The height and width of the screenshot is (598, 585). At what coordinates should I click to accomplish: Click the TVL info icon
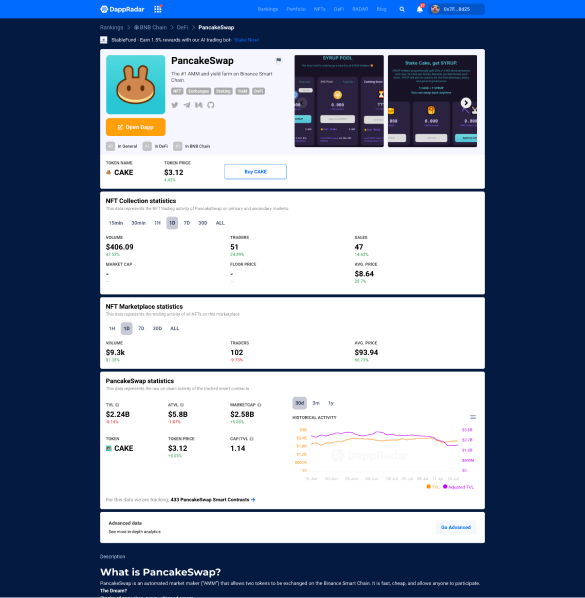coord(117,405)
